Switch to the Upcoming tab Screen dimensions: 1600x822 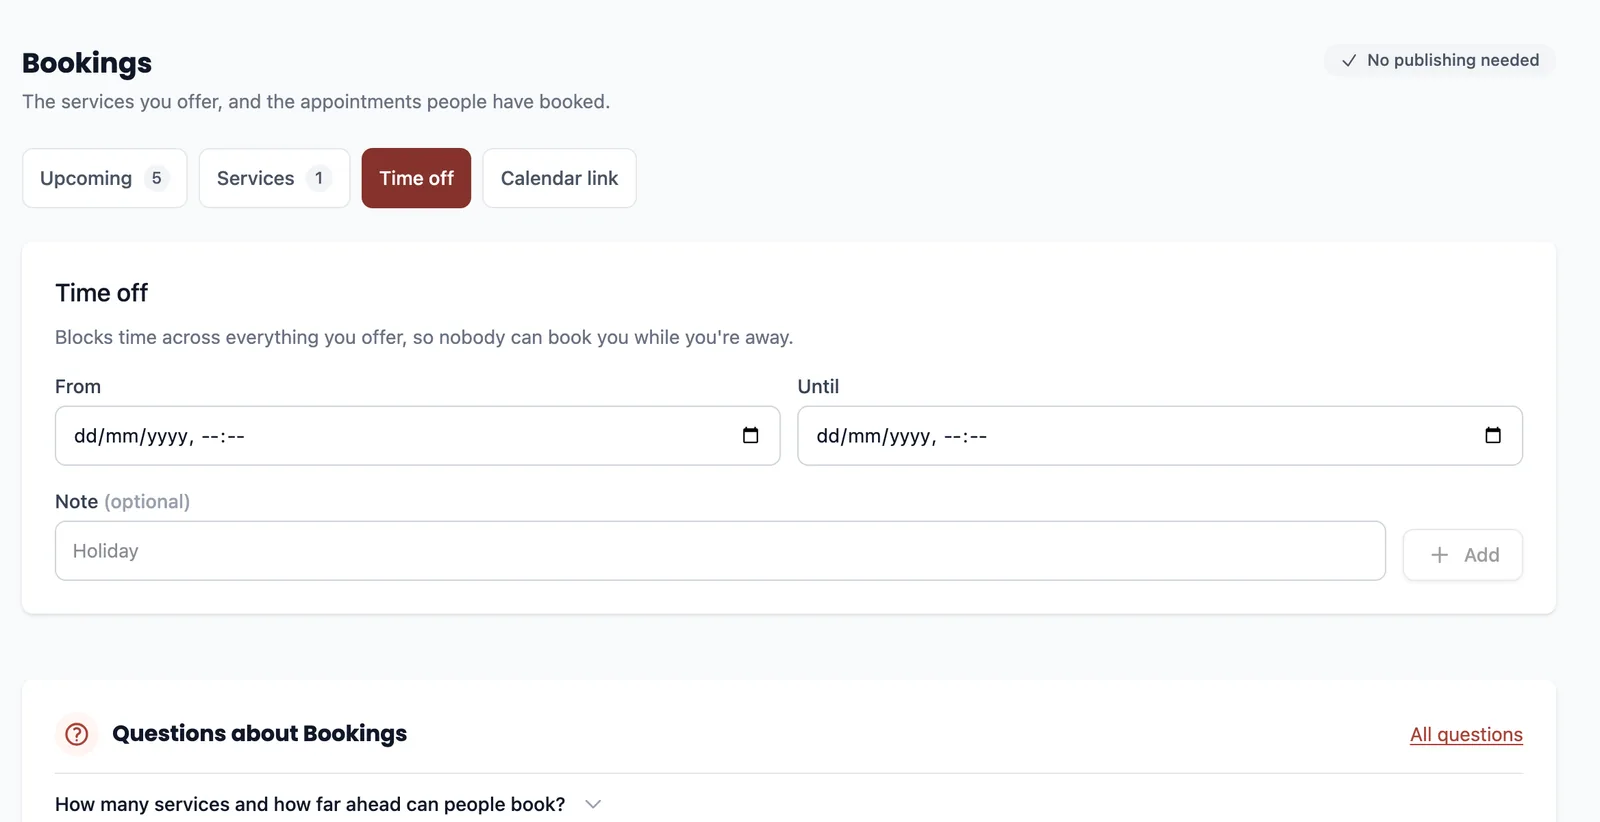click(105, 178)
